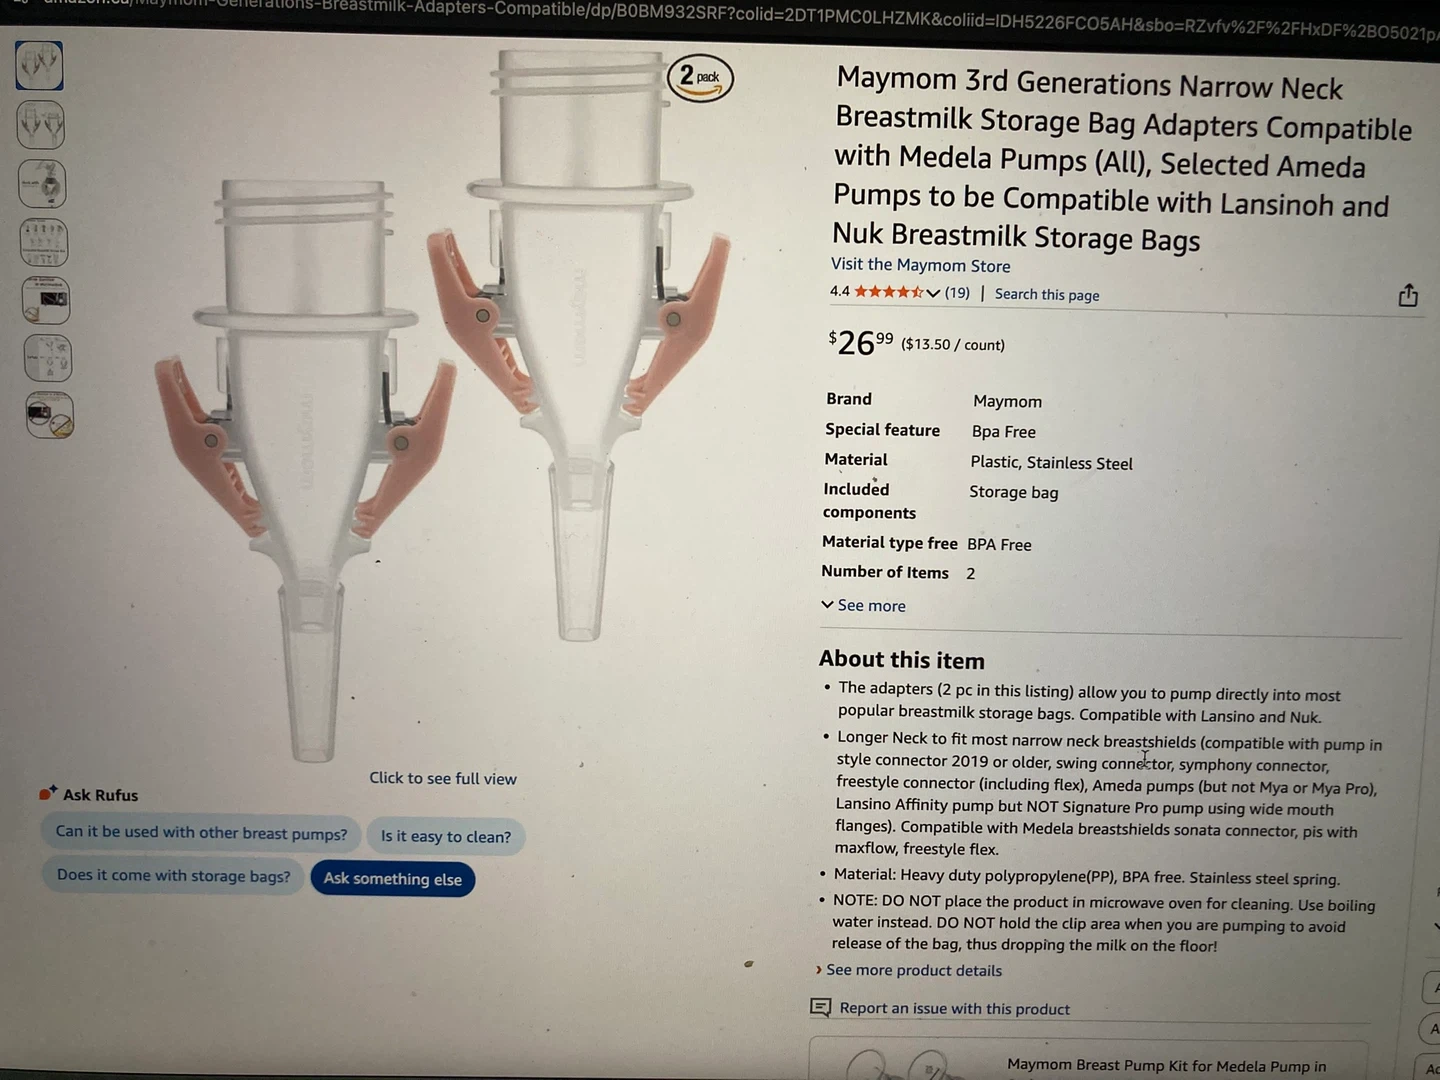The height and width of the screenshot is (1080, 1440).
Task: Click the Report an issue flag icon
Action: [x=820, y=1007]
